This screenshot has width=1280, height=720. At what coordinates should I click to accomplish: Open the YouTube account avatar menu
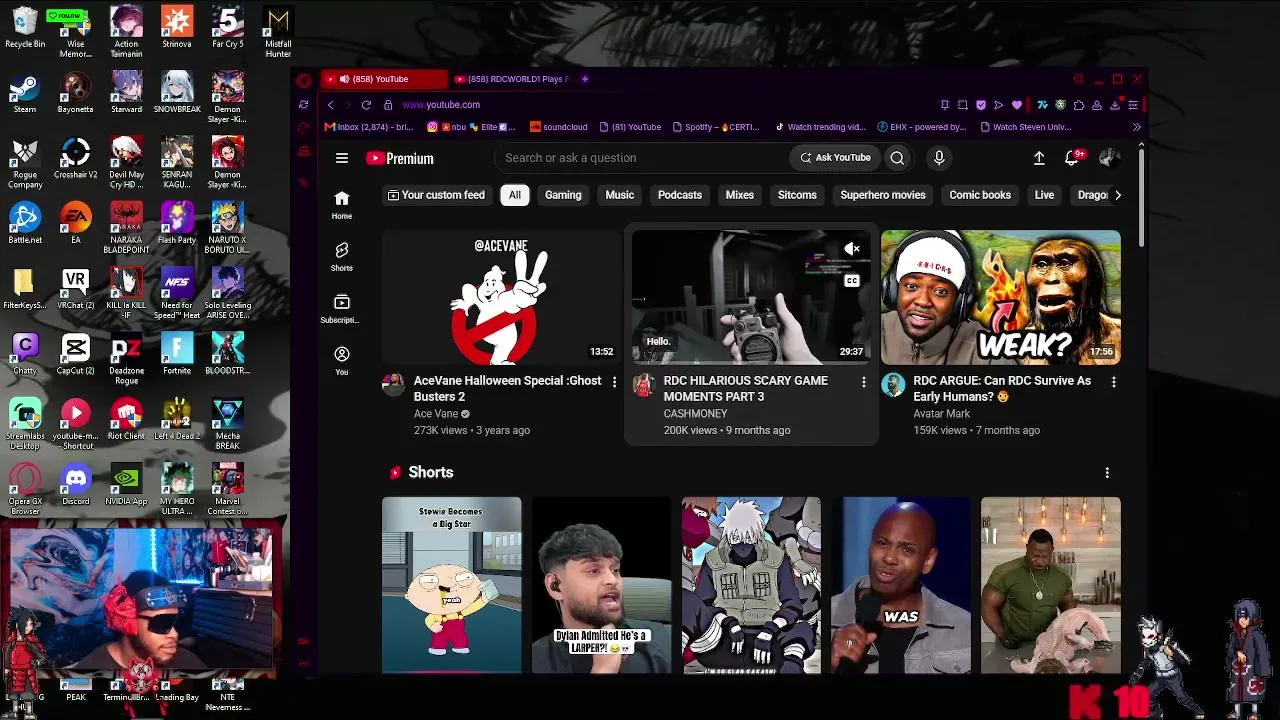[x=1108, y=158]
